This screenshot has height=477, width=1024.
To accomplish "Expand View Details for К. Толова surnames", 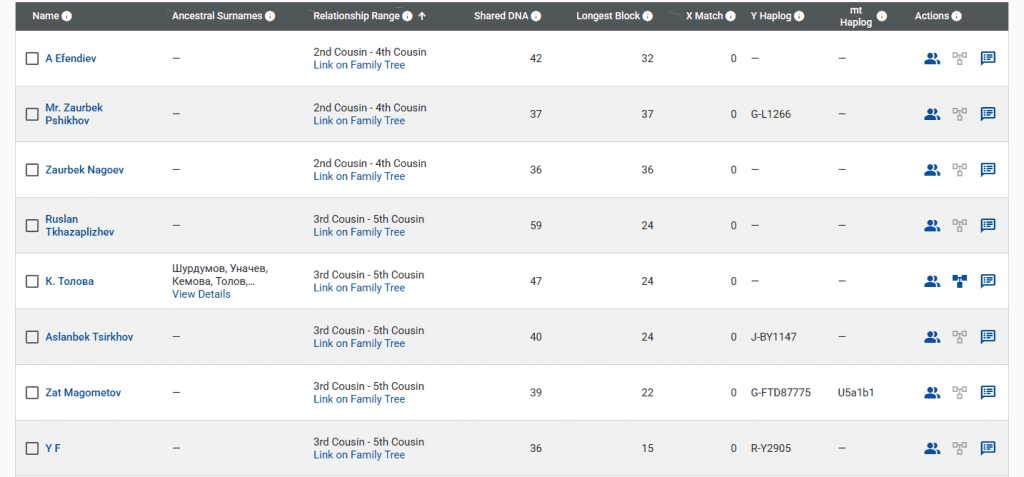I will coord(201,294).
